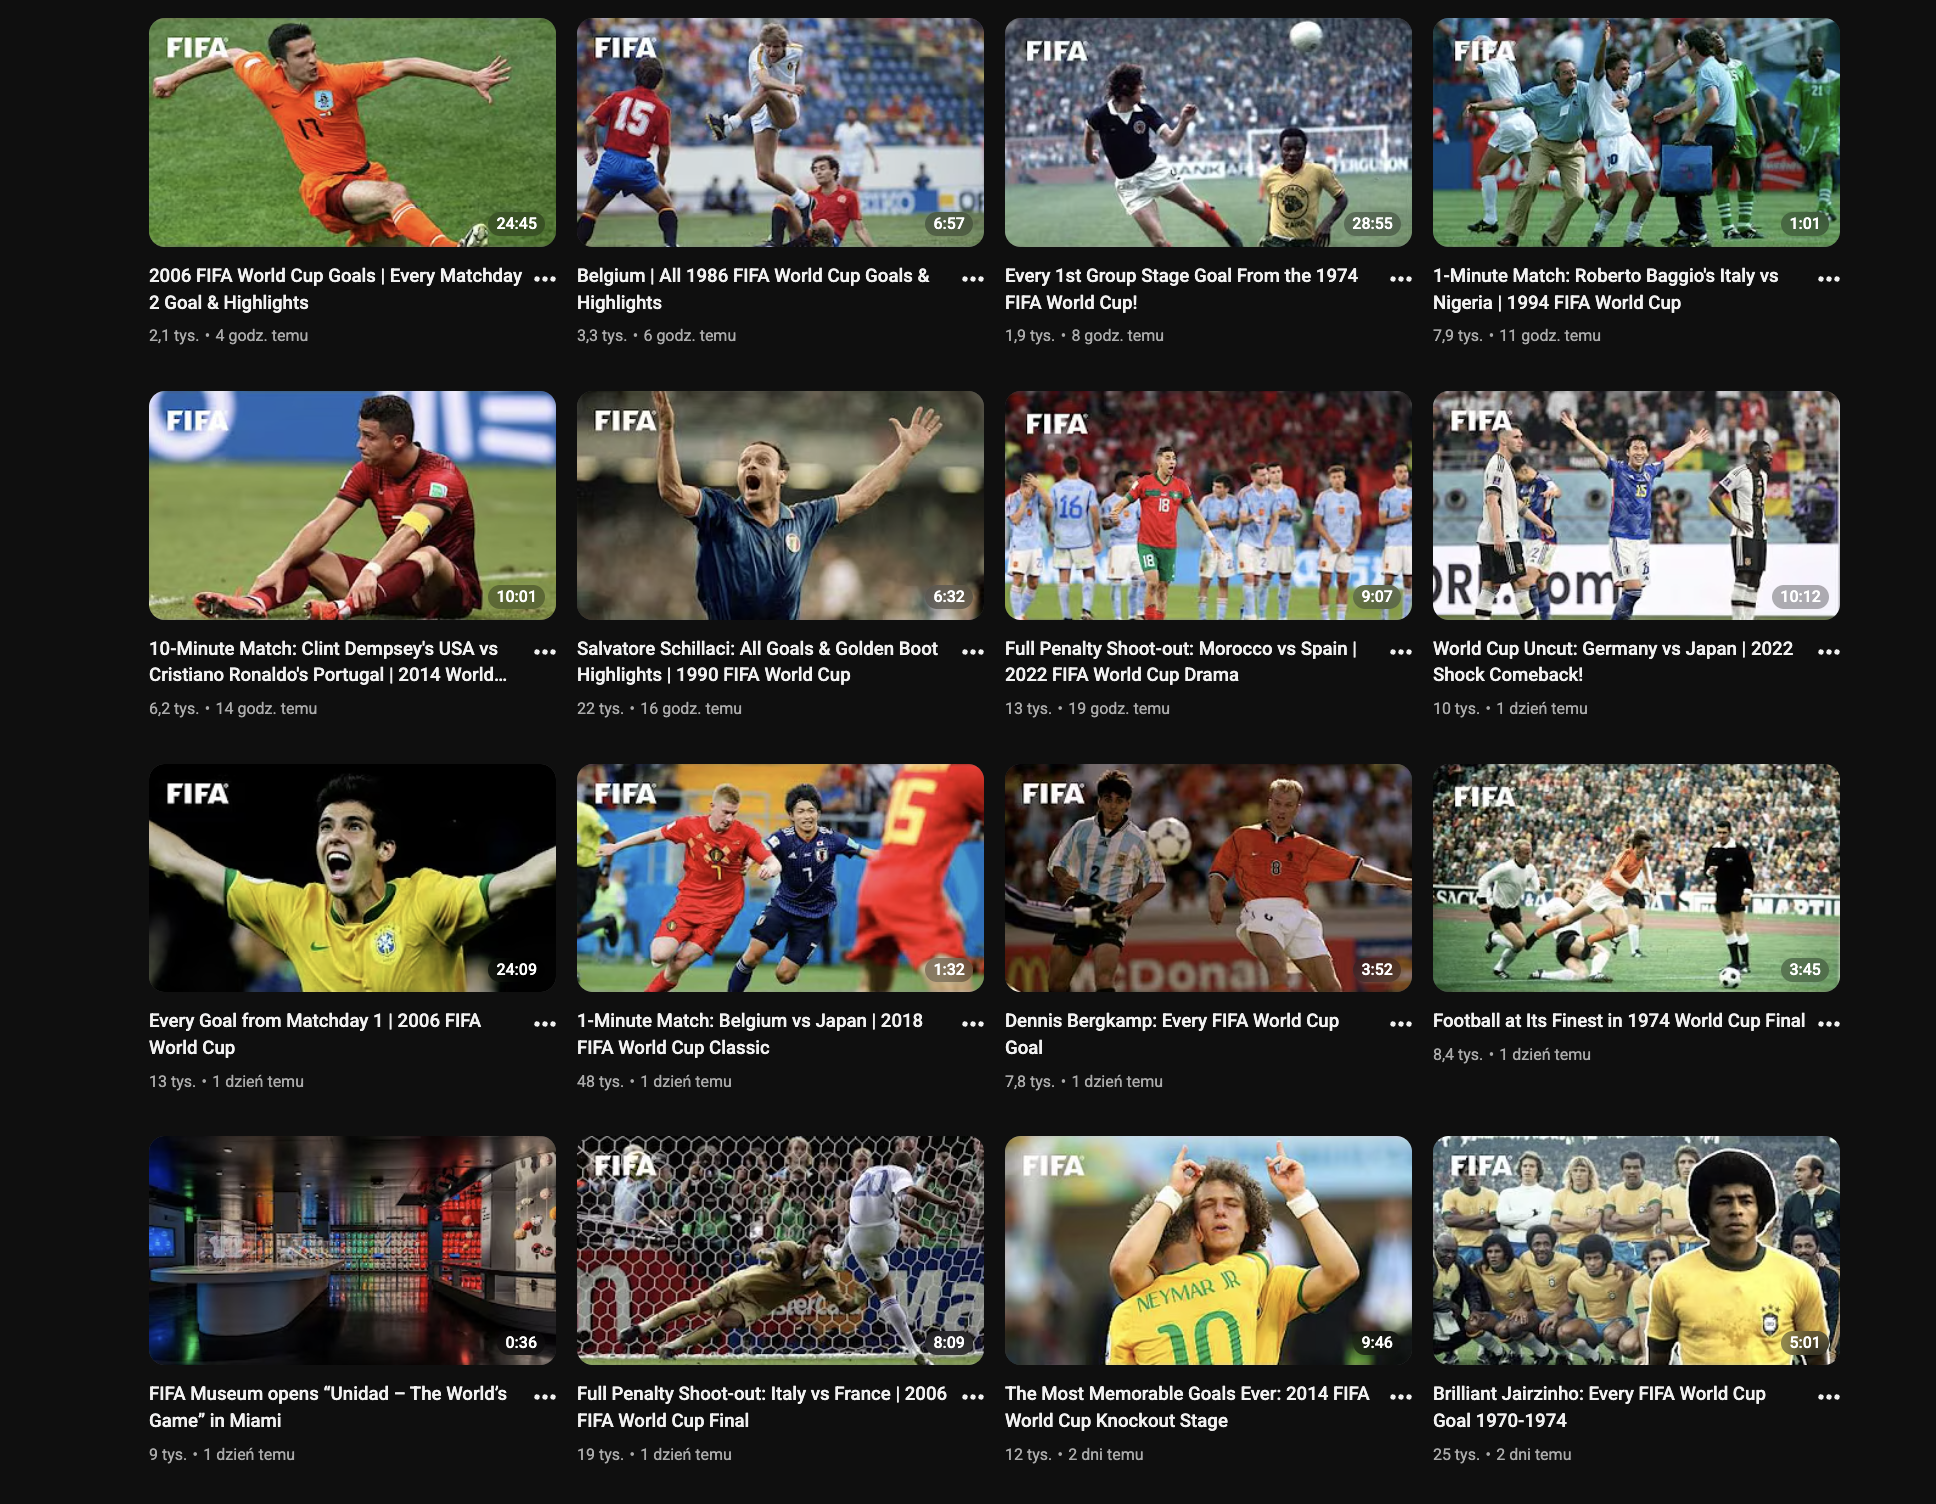Open more options for Salvatore Schillaci video
This screenshot has width=1936, height=1504.
point(972,652)
